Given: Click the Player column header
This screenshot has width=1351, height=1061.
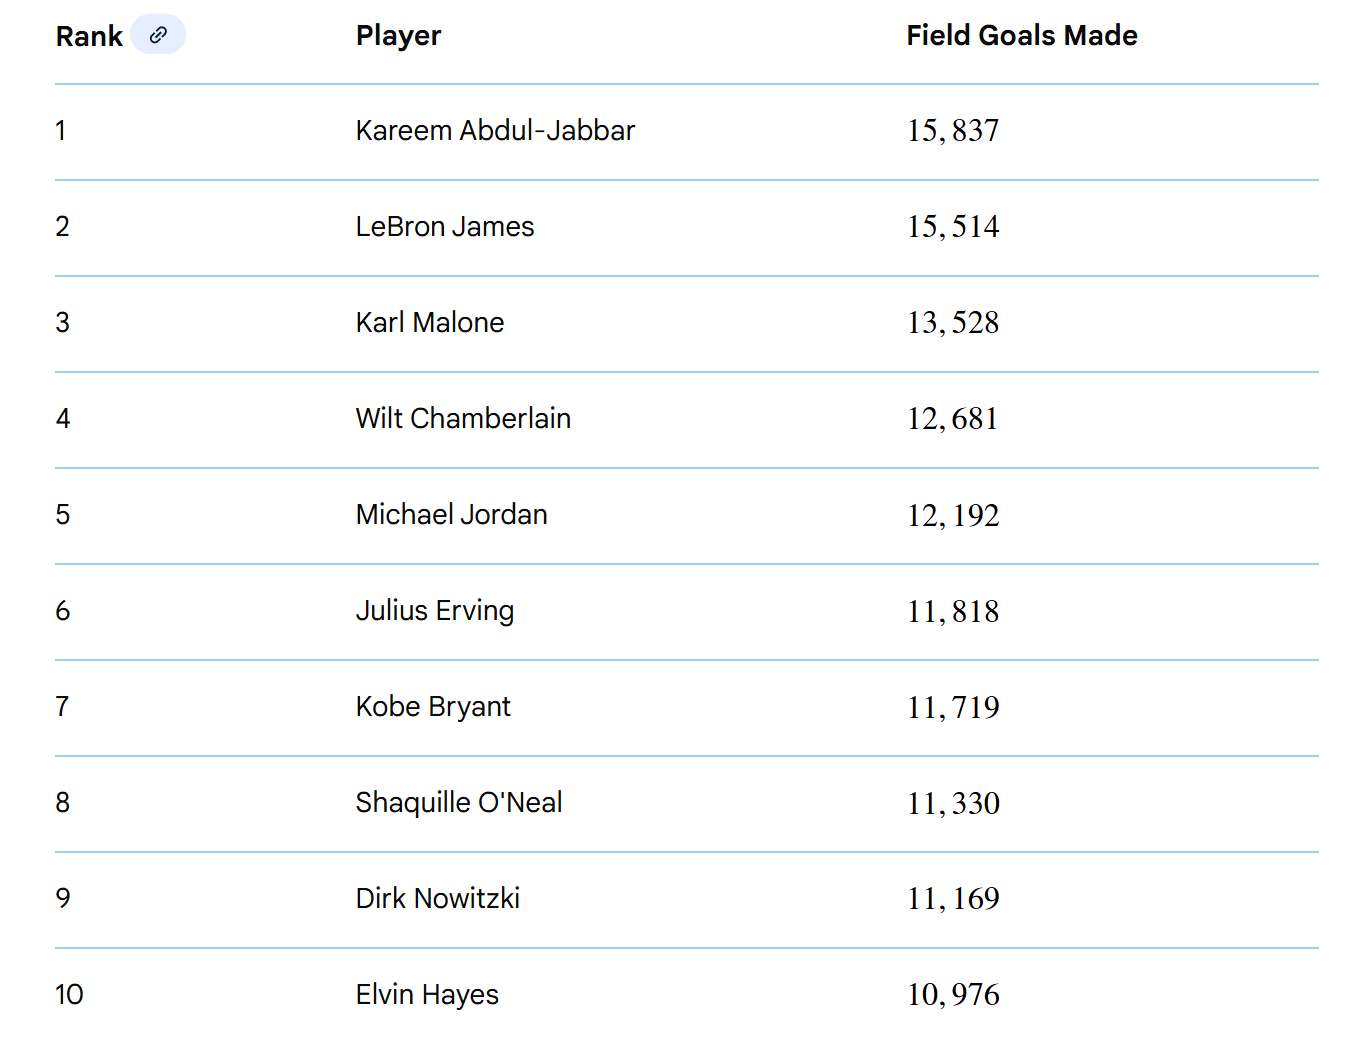Looking at the screenshot, I should click(x=398, y=36).
